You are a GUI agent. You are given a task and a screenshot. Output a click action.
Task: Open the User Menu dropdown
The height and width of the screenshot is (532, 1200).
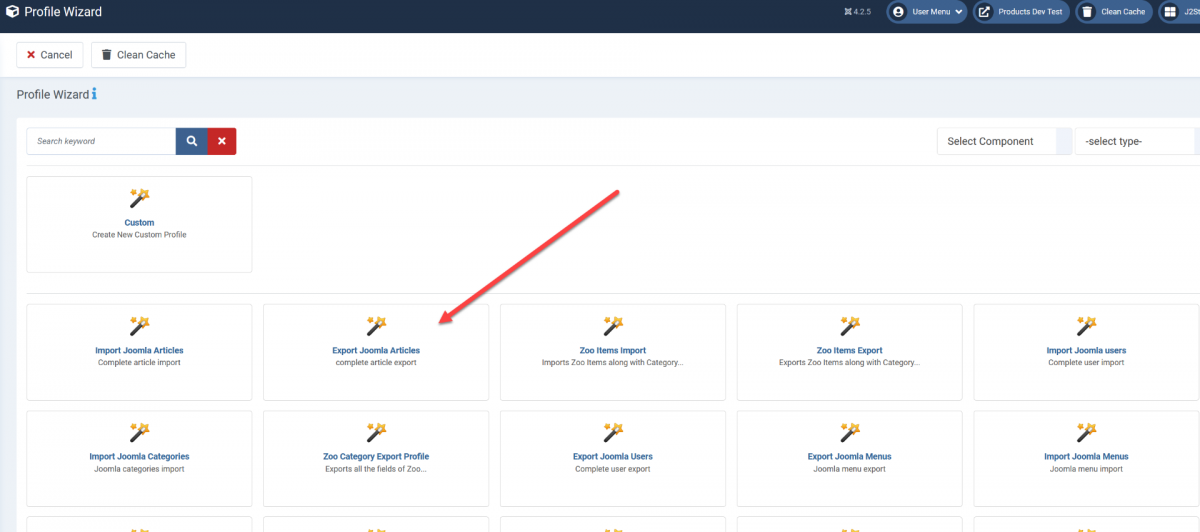pos(927,12)
